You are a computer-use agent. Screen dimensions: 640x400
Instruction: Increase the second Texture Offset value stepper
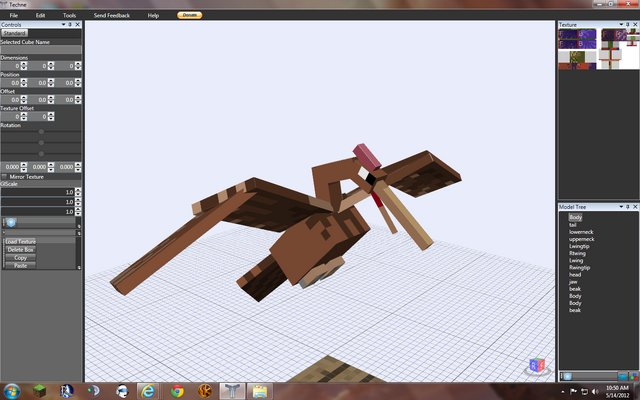pyautogui.click(x=51, y=115)
